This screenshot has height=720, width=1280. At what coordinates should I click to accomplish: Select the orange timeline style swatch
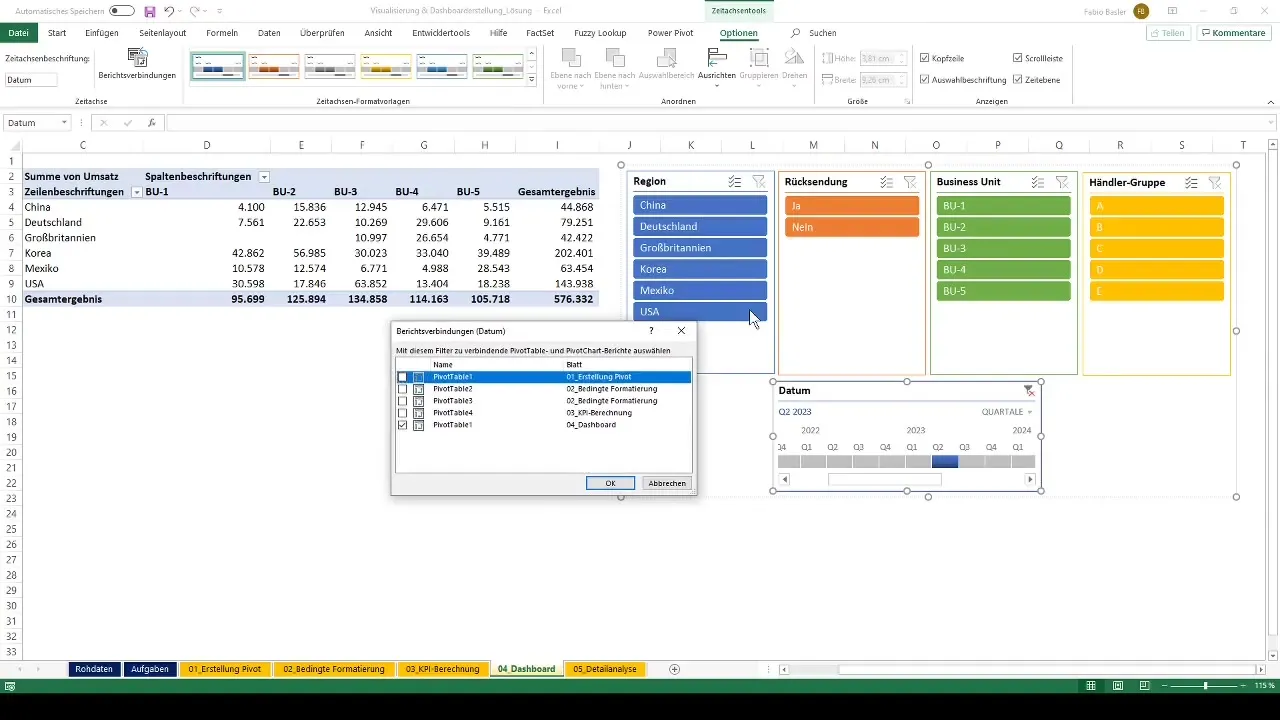(x=274, y=66)
